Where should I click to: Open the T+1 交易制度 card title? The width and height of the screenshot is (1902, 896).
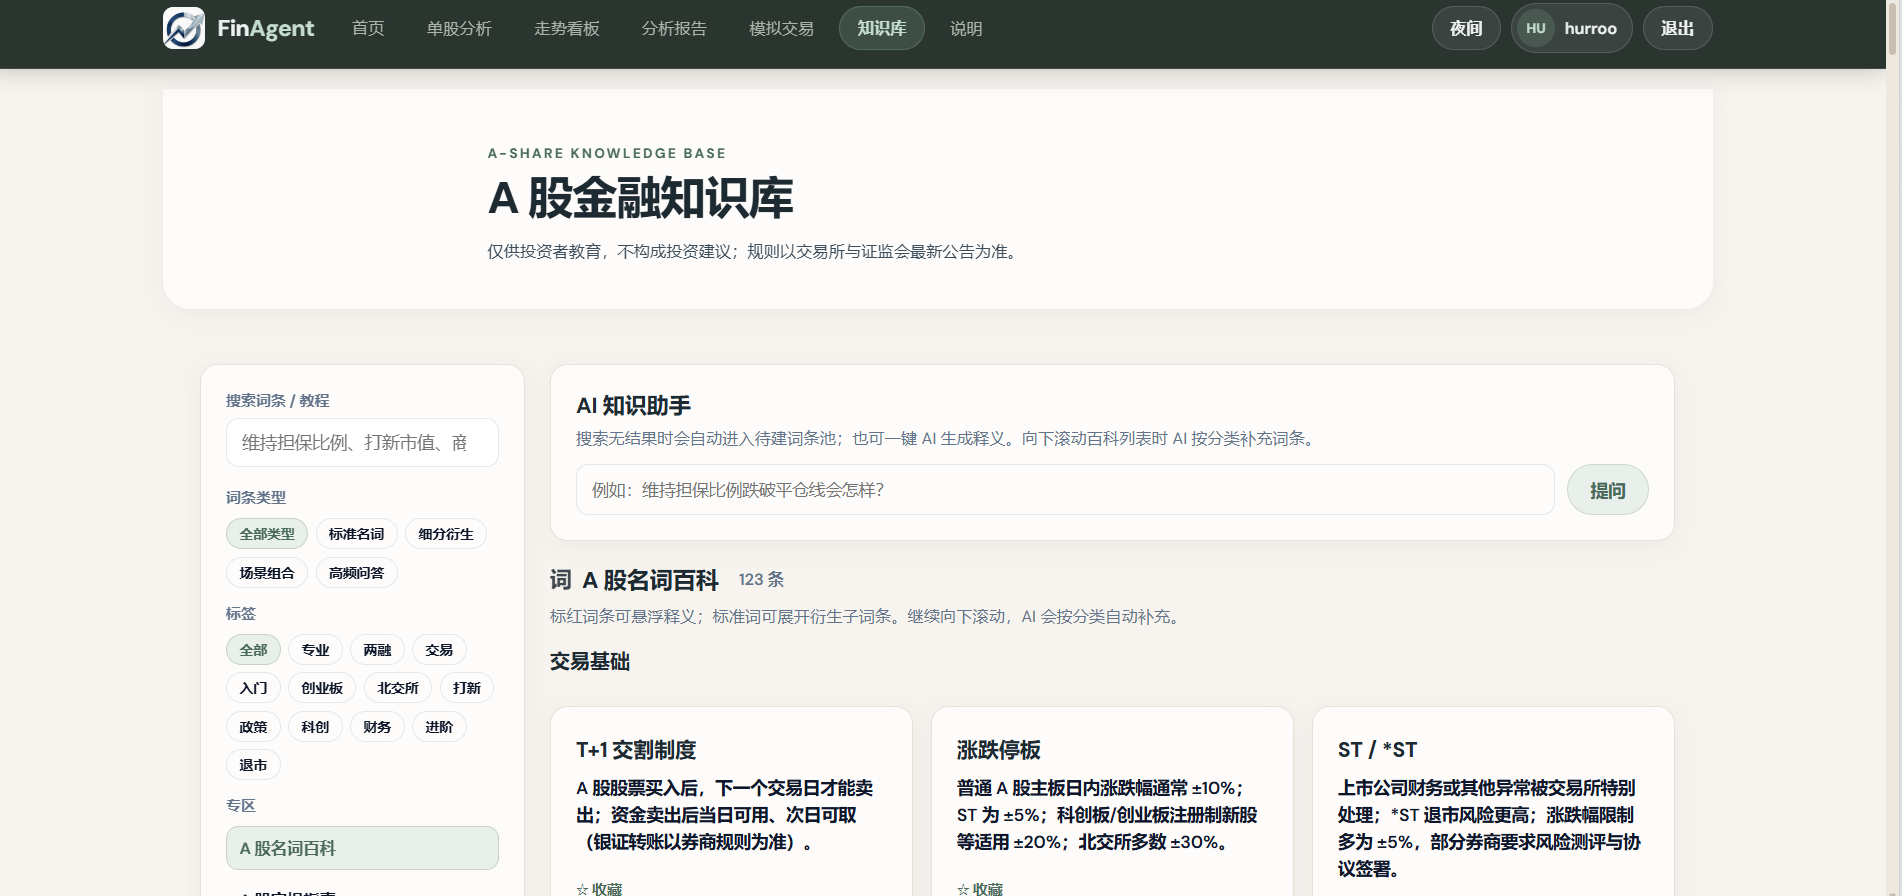pyautogui.click(x=636, y=750)
